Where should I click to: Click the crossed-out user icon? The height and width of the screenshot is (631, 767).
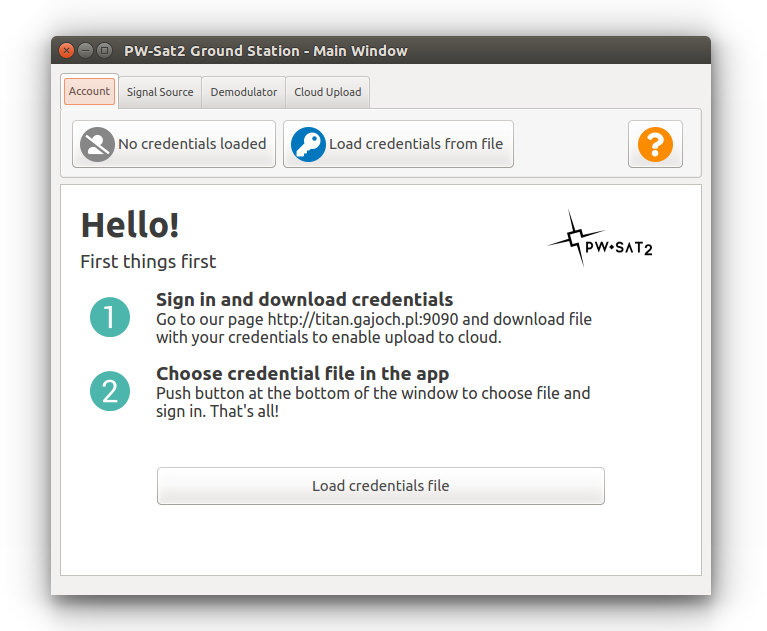point(97,144)
